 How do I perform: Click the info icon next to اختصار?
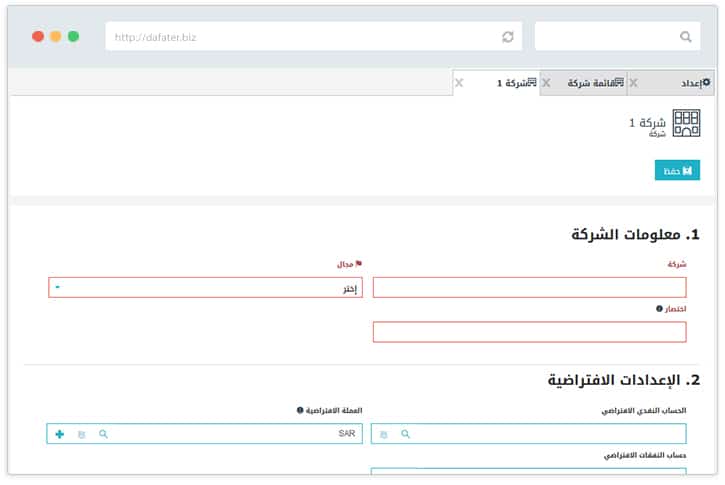pyautogui.click(x=659, y=309)
